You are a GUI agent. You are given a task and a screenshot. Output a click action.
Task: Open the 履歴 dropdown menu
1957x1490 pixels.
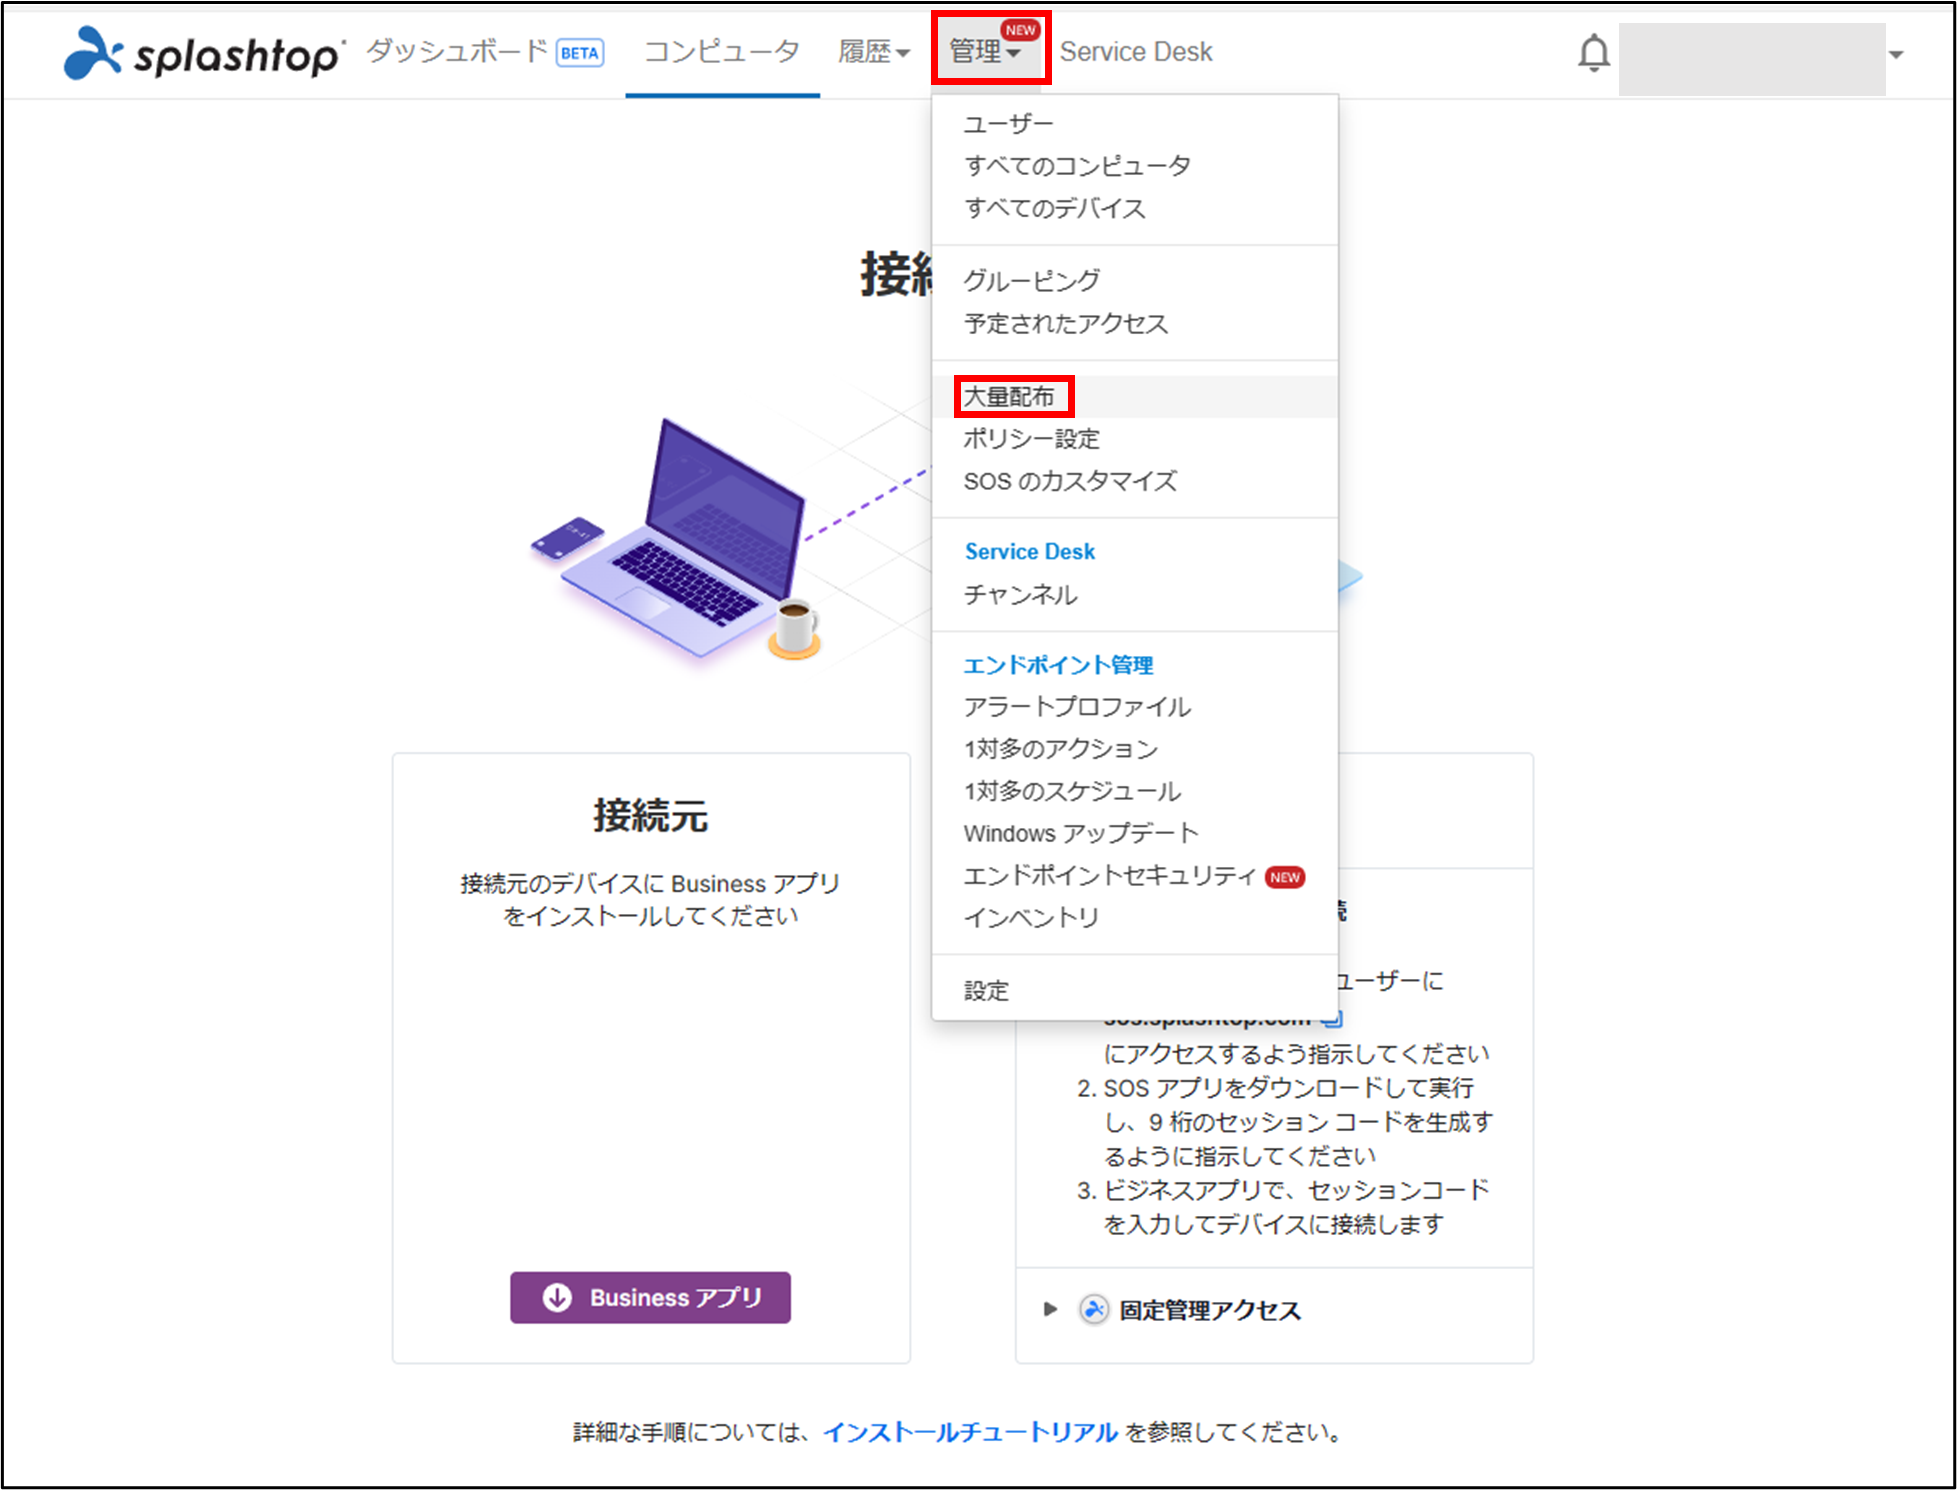[874, 52]
